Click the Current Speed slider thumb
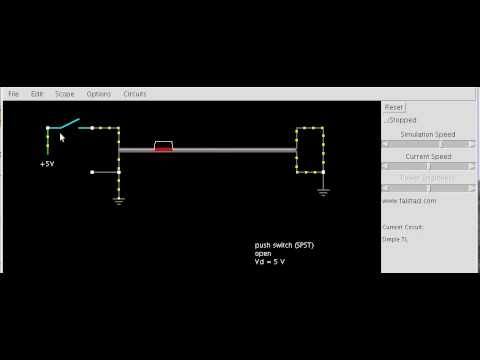 coord(428,166)
